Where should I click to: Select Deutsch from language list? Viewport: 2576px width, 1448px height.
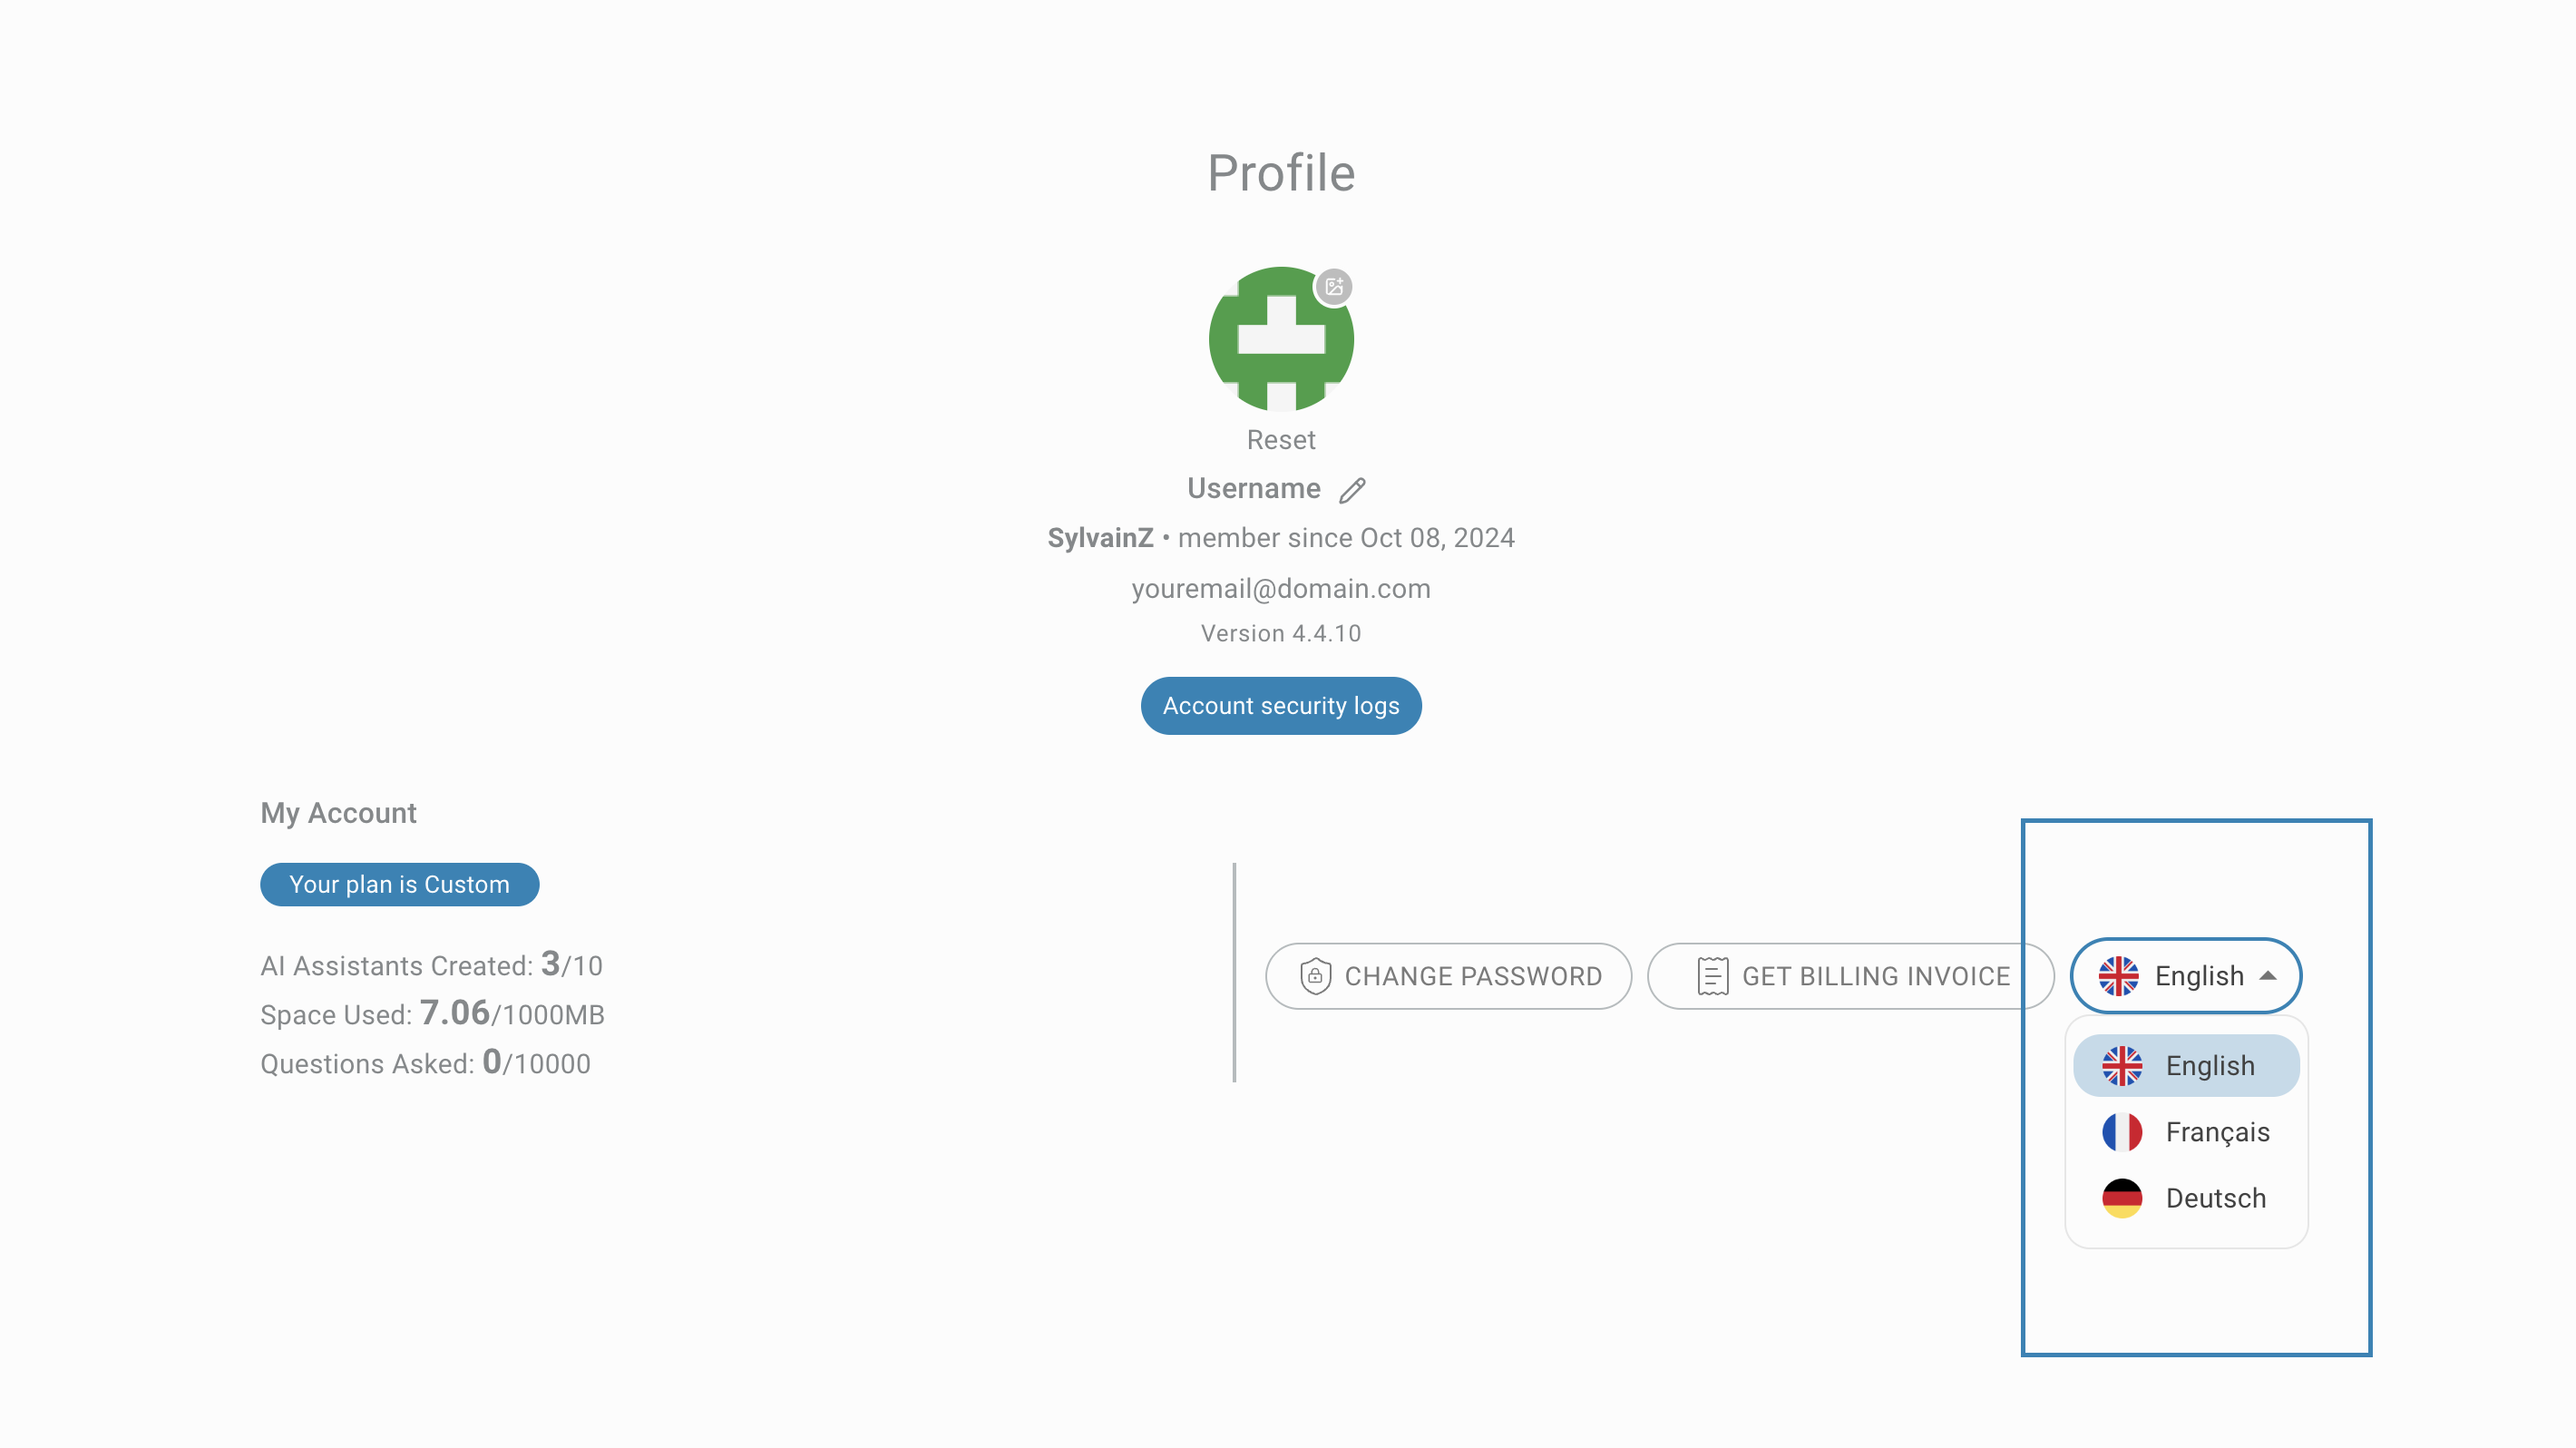[2215, 1198]
